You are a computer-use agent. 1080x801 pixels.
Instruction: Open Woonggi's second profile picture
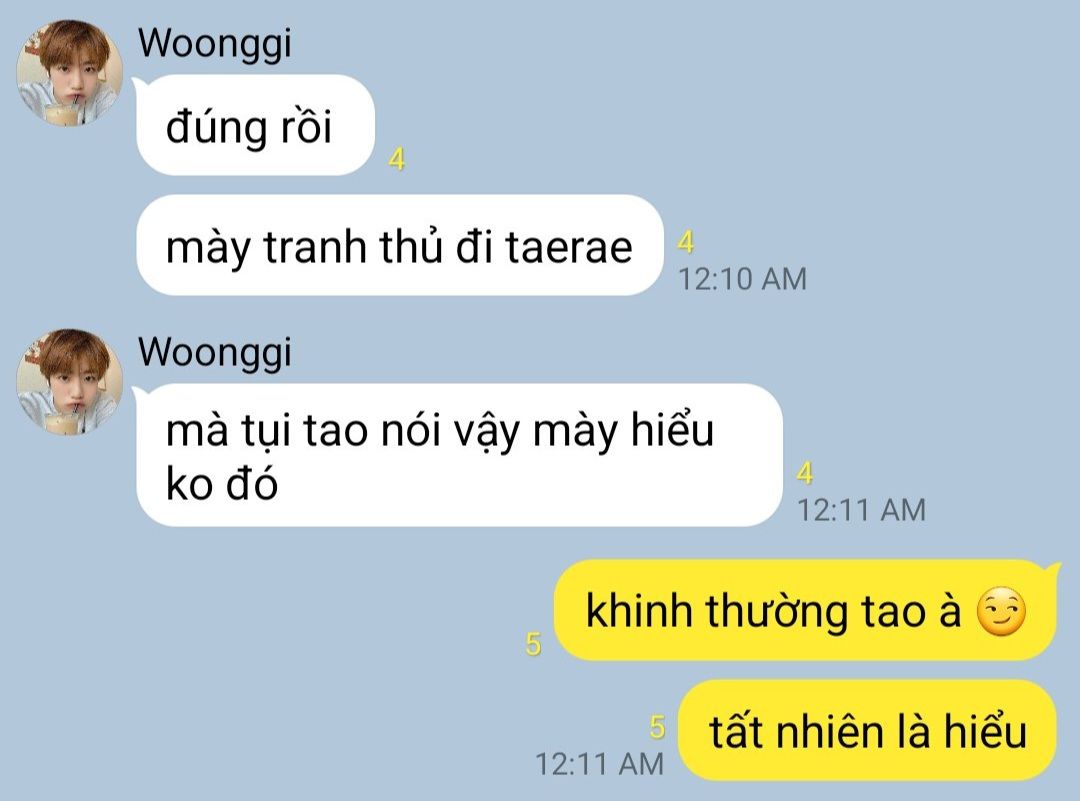[70, 382]
